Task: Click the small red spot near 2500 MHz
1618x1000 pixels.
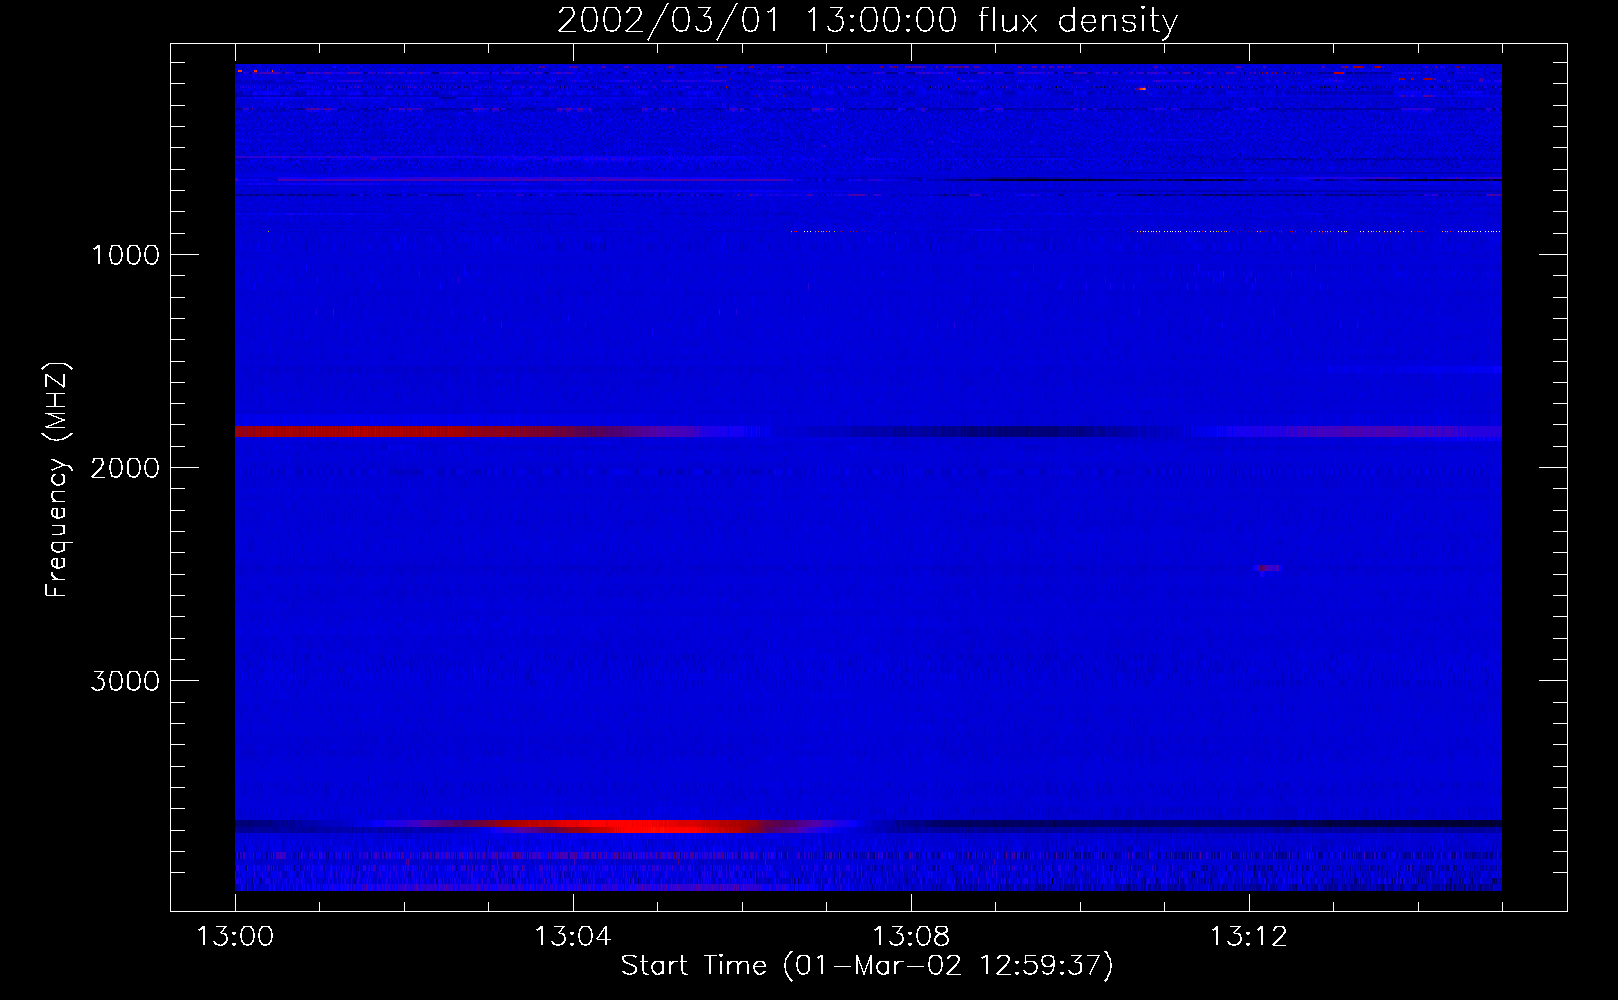Action: [x=1268, y=568]
